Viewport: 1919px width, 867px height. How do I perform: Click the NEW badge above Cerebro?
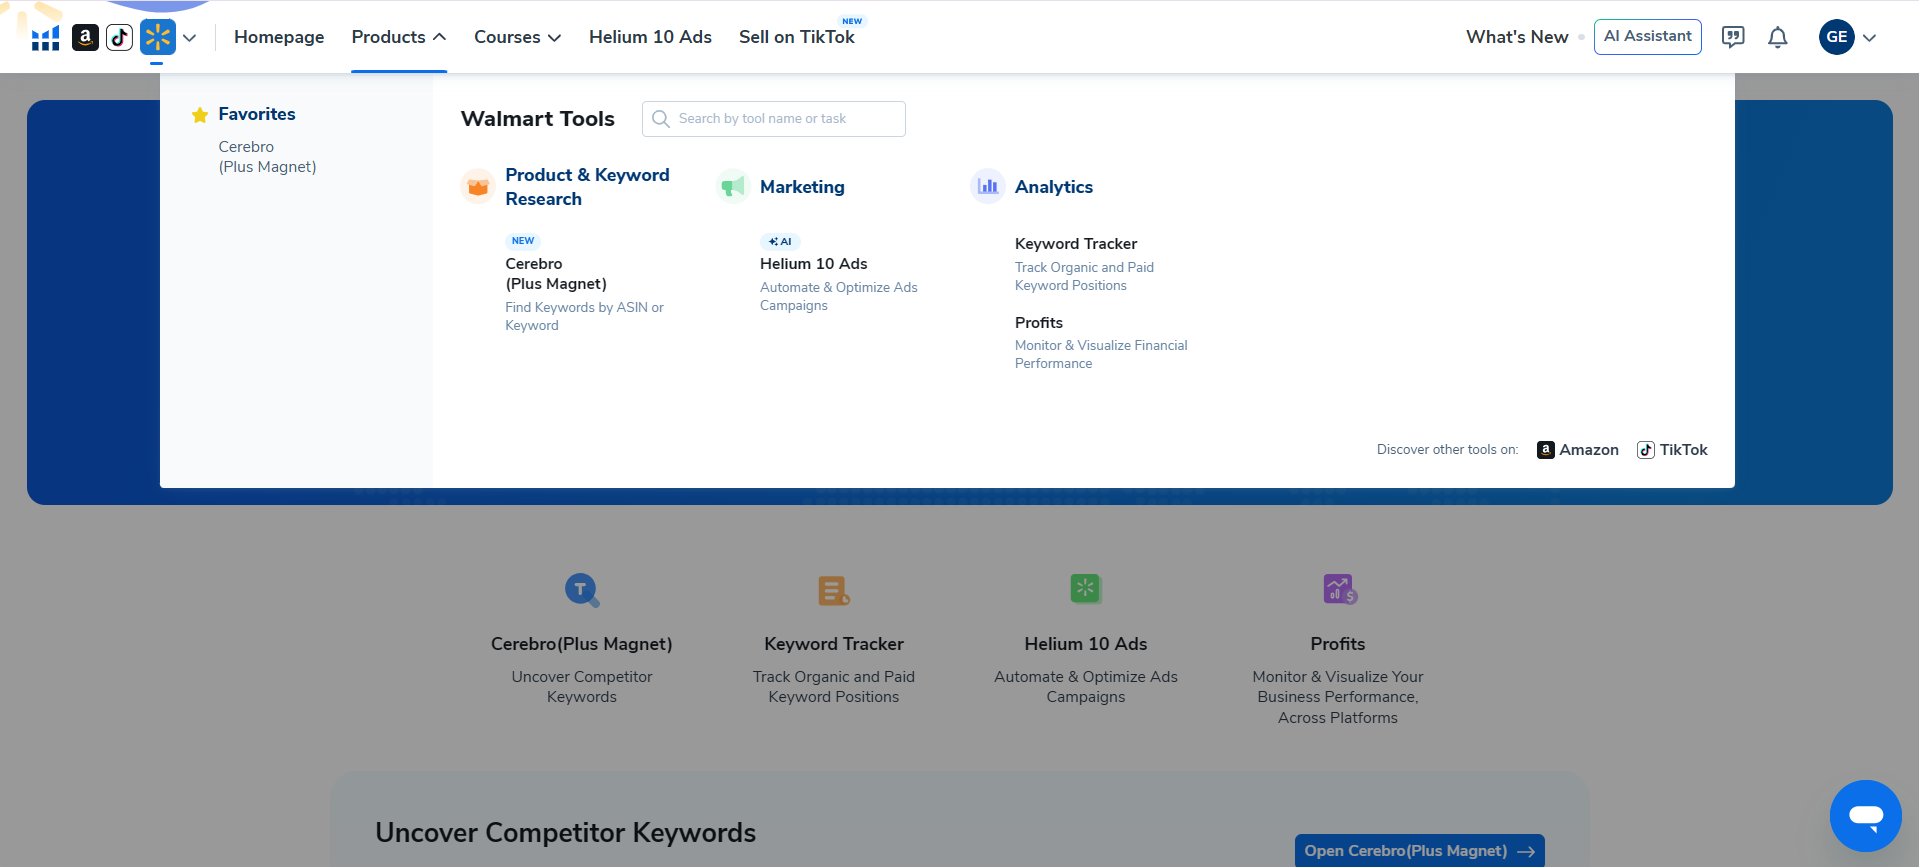(x=523, y=241)
